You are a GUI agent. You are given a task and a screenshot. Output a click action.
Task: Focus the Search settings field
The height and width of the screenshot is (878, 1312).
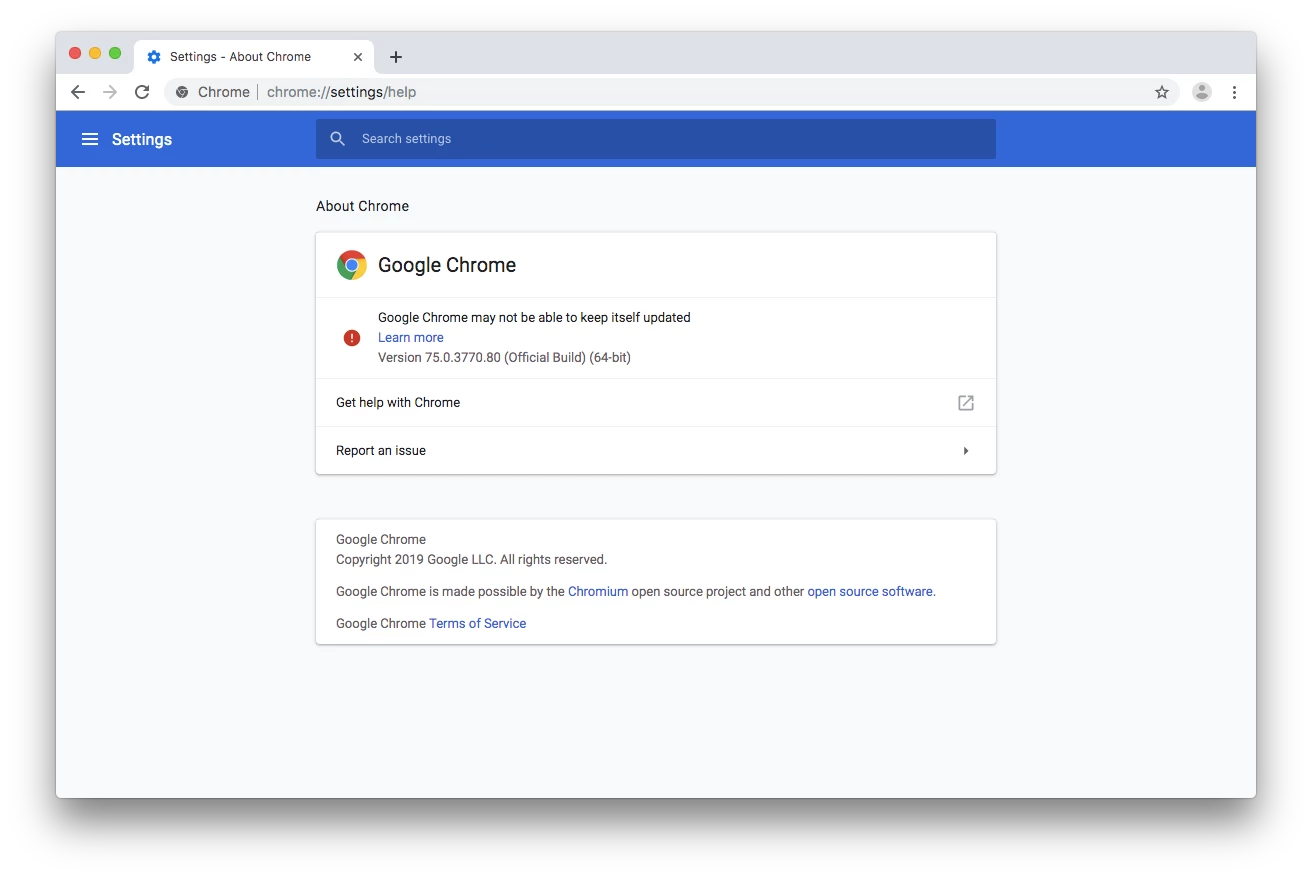point(656,139)
